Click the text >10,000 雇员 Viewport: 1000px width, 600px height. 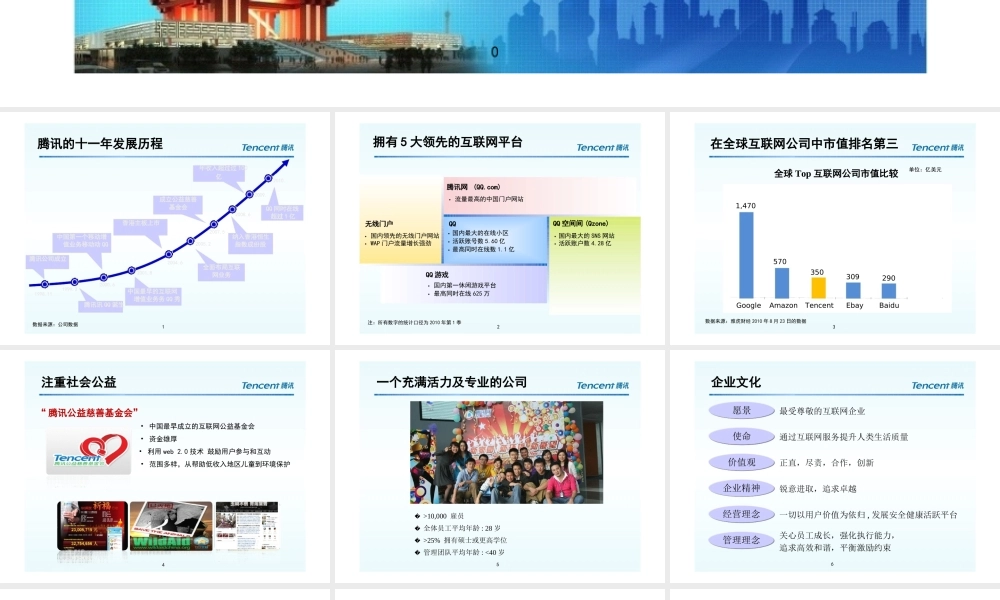pos(443,516)
